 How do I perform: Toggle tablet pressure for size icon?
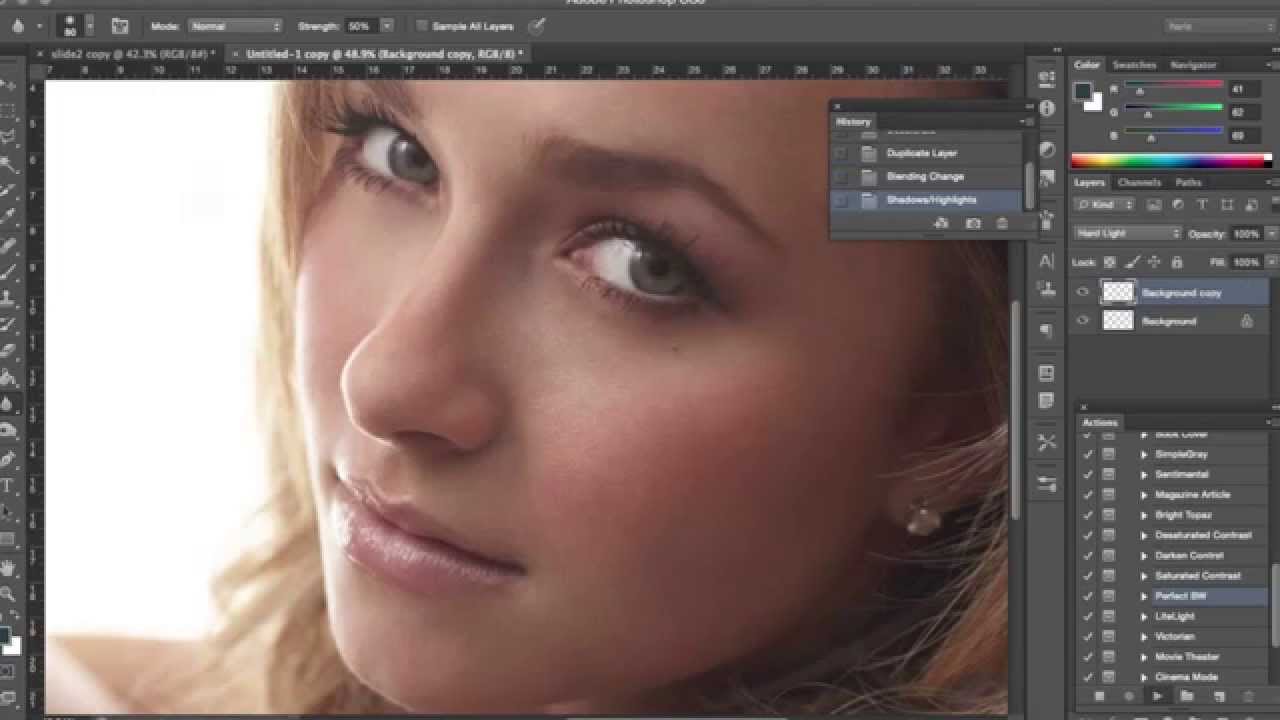pos(537,26)
